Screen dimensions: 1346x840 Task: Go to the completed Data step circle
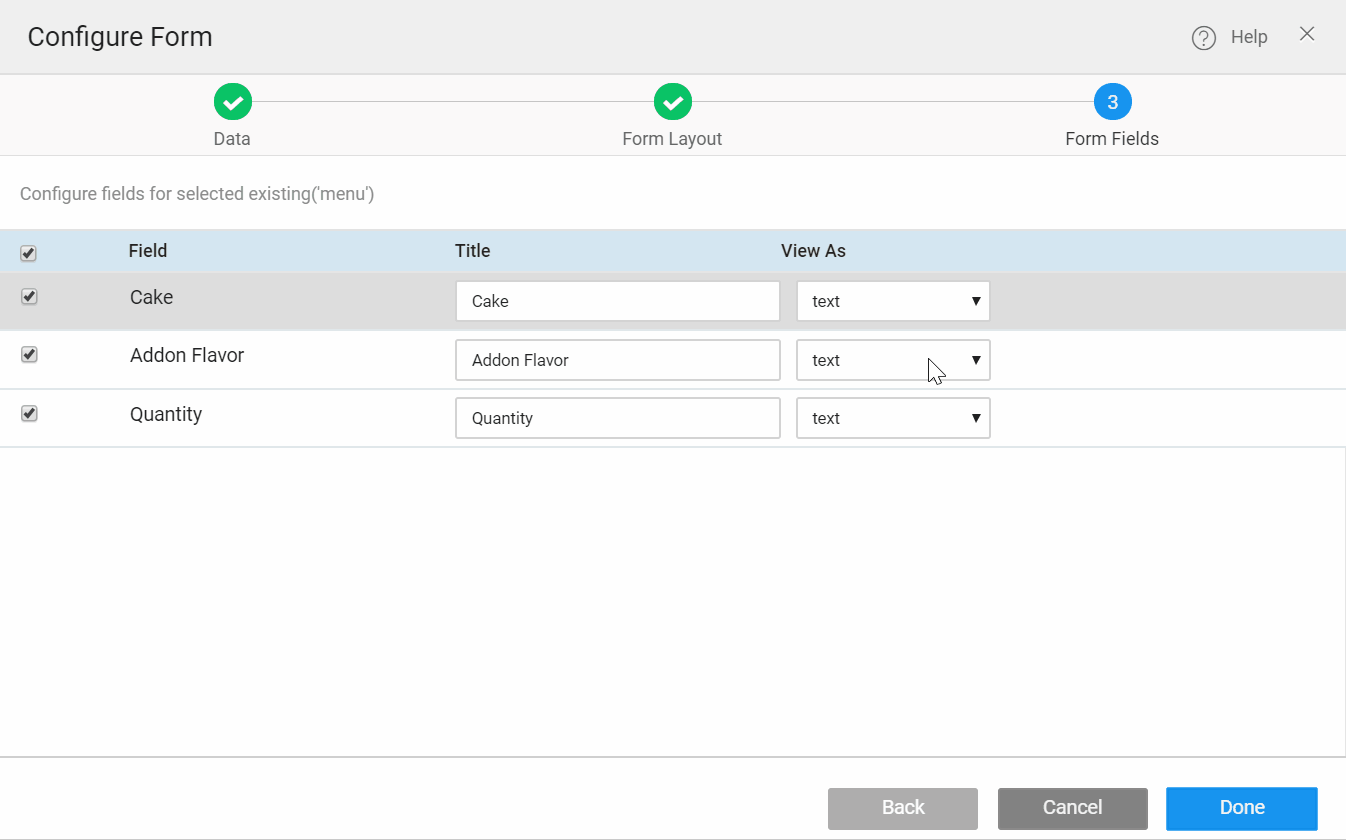(232, 101)
